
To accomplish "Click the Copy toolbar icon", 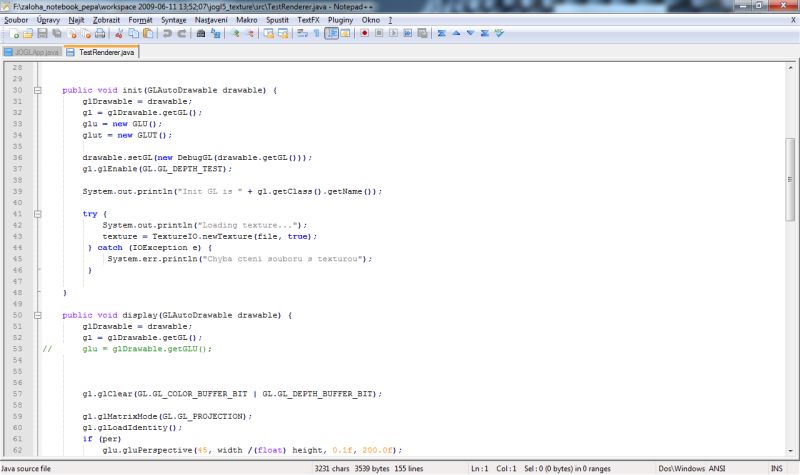I will [x=133, y=33].
